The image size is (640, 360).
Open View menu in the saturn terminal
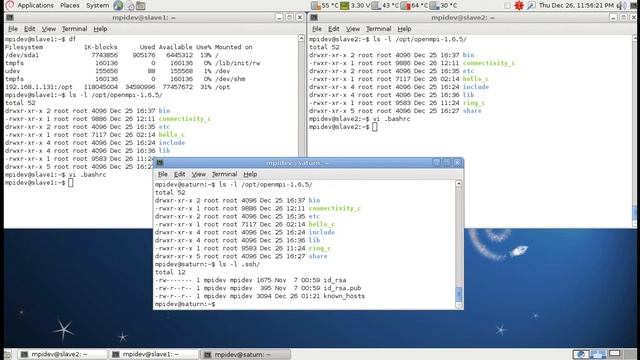click(x=198, y=174)
